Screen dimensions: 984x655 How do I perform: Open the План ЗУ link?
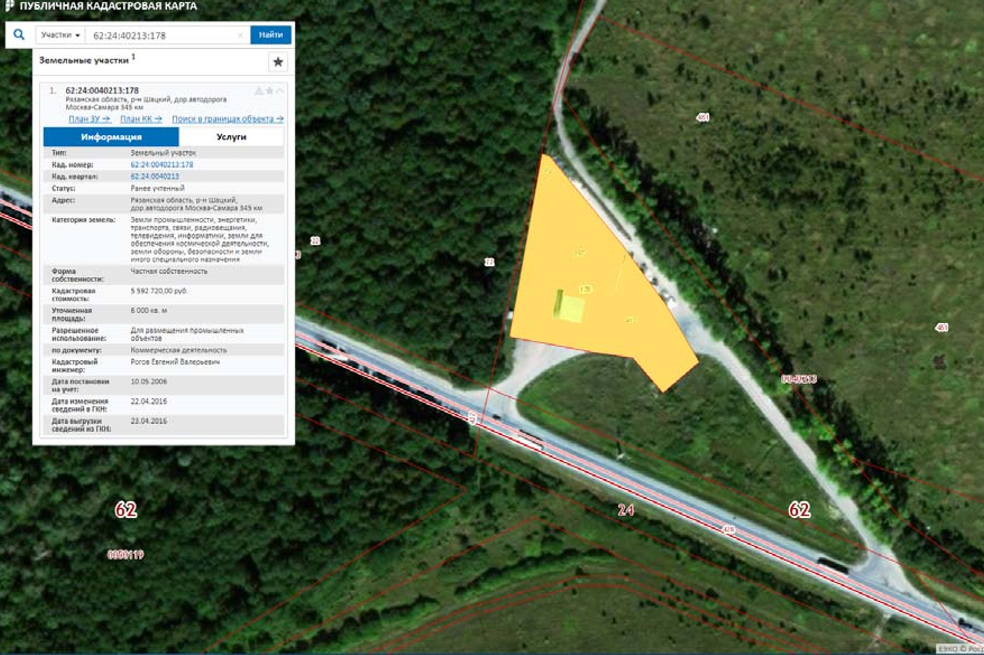[x=89, y=119]
